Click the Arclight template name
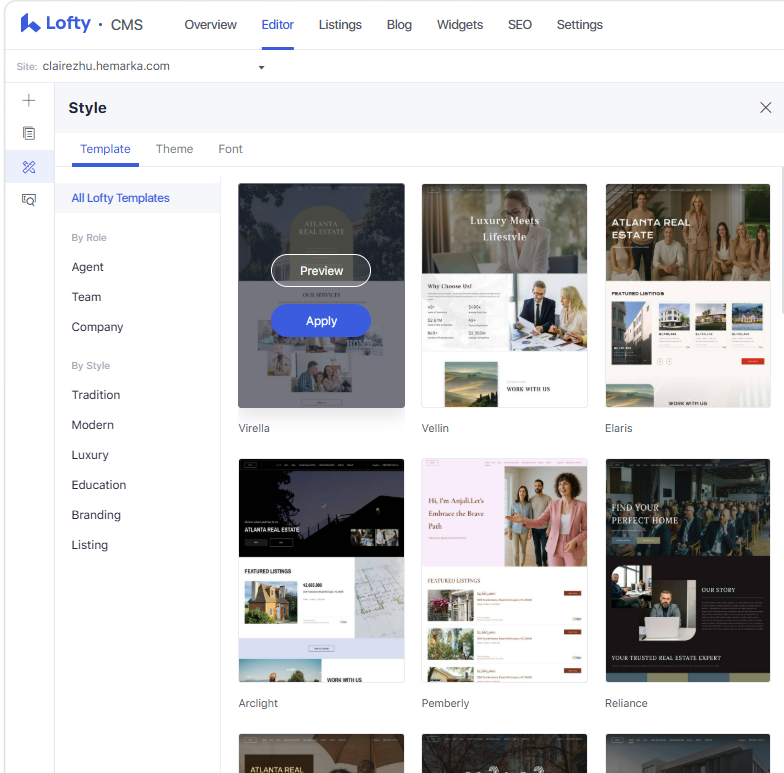 point(258,703)
